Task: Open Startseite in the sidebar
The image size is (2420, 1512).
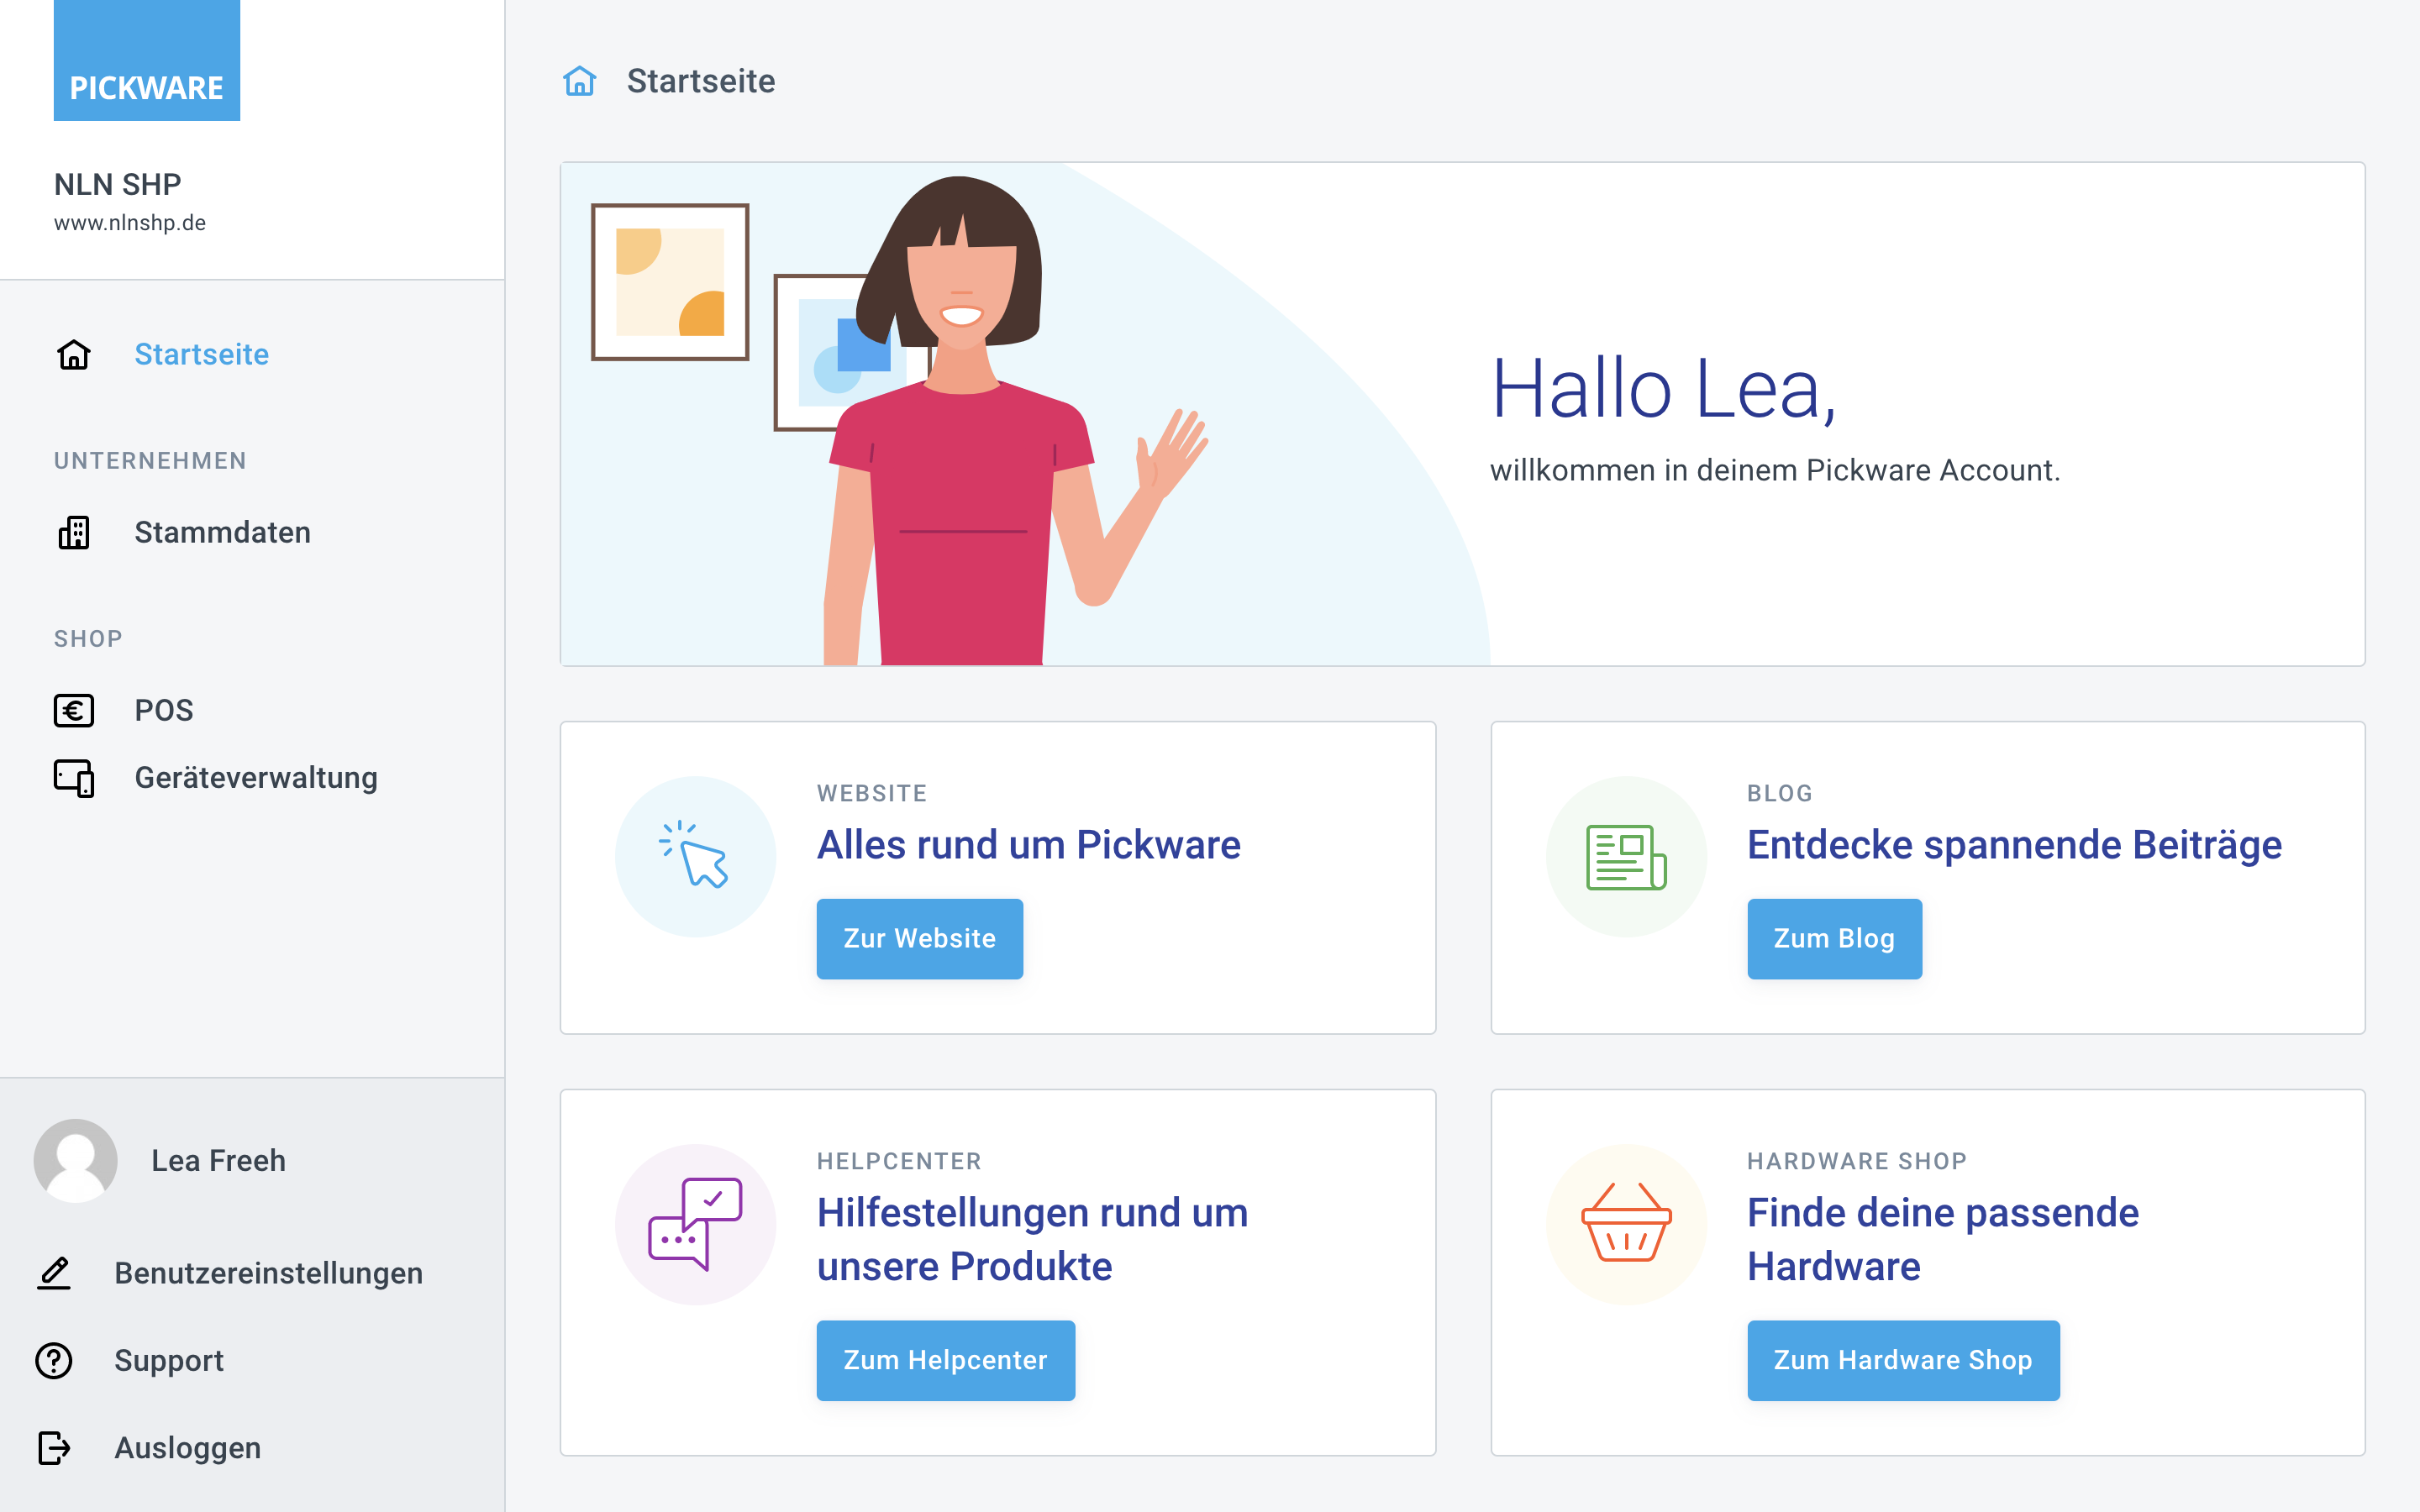Action: point(201,354)
